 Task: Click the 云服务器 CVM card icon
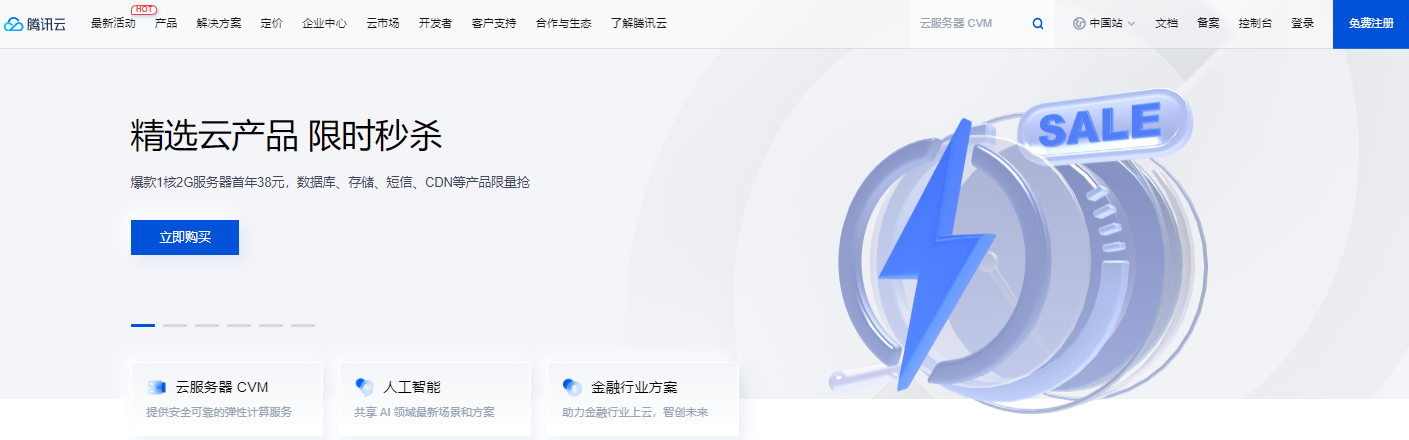coord(156,387)
